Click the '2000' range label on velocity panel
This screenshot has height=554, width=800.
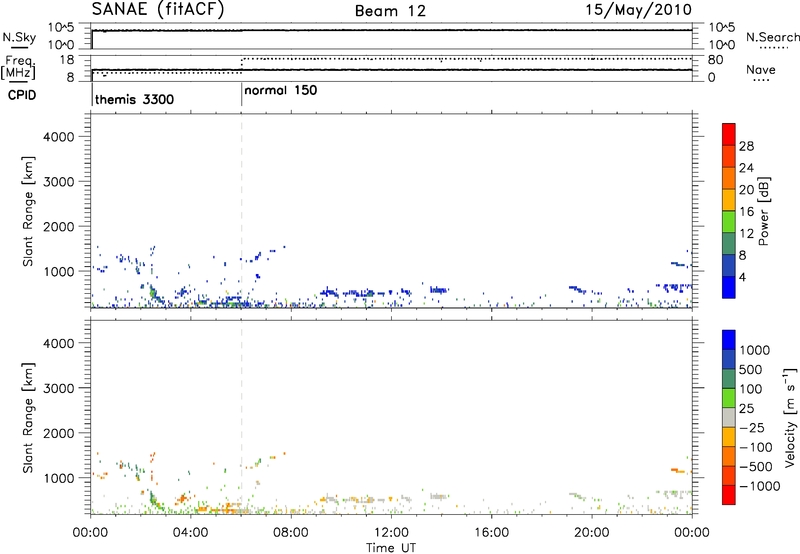[59, 433]
